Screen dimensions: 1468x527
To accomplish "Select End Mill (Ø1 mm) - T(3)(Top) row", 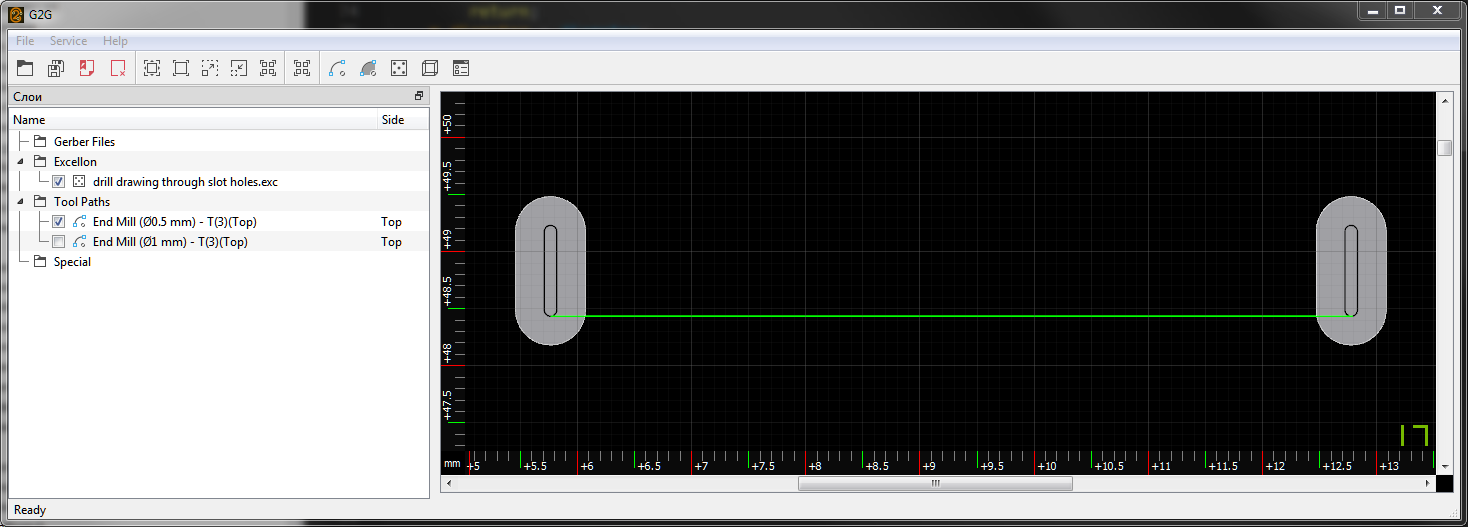I will (170, 242).
